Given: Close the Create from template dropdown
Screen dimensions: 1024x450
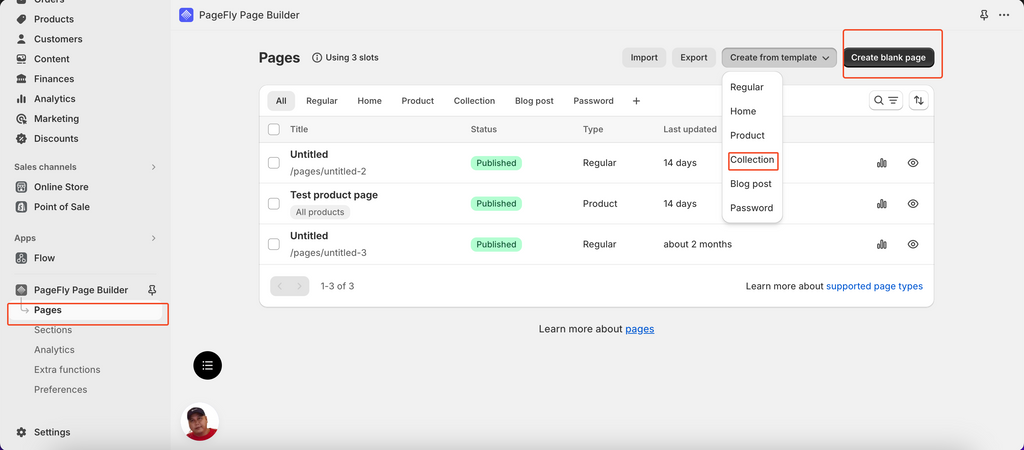Looking at the screenshot, I should click(x=779, y=57).
